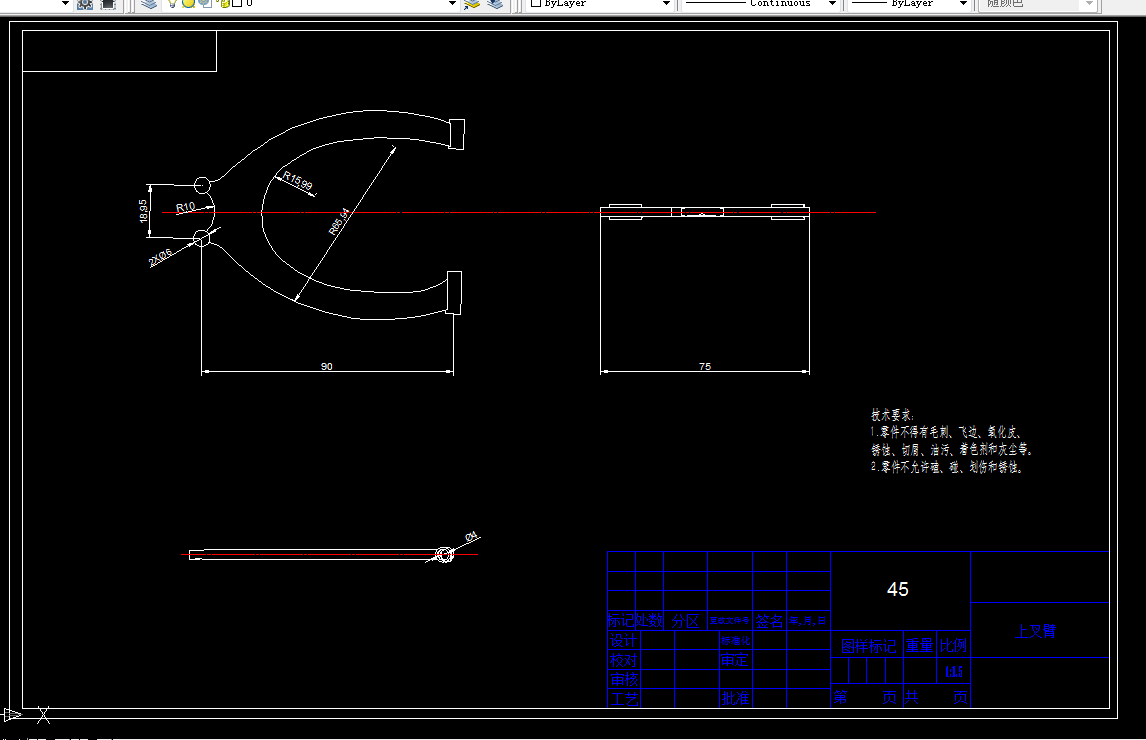Click the empty rectangle in sheet's top-left corner
Image resolution: width=1146 pixels, height=740 pixels.
click(120, 51)
